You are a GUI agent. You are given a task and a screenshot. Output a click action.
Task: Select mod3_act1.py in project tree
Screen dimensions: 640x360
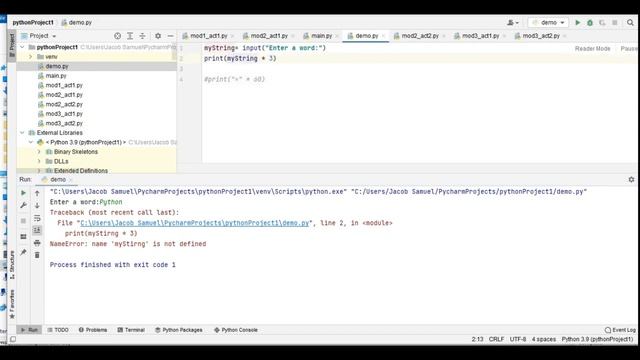(x=64, y=114)
